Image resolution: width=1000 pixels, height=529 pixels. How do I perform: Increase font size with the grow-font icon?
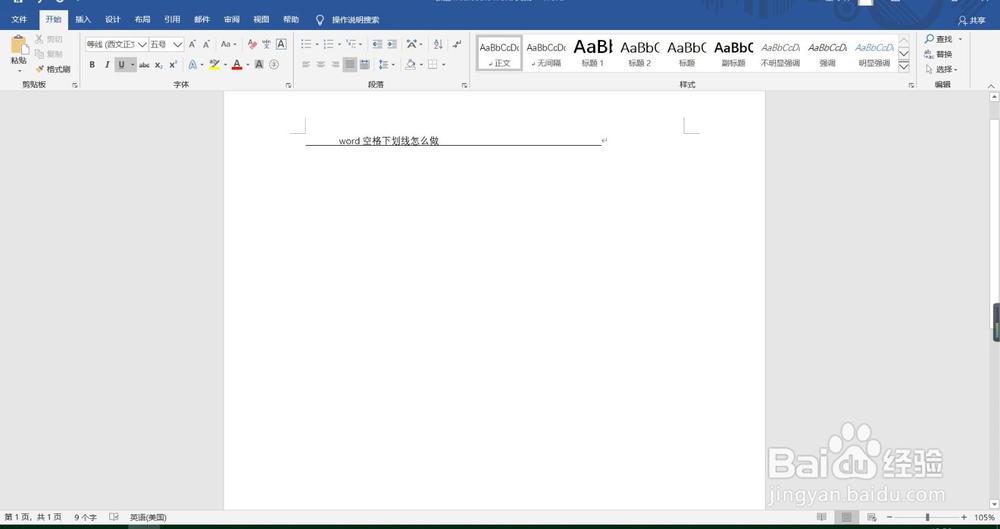[x=192, y=45]
